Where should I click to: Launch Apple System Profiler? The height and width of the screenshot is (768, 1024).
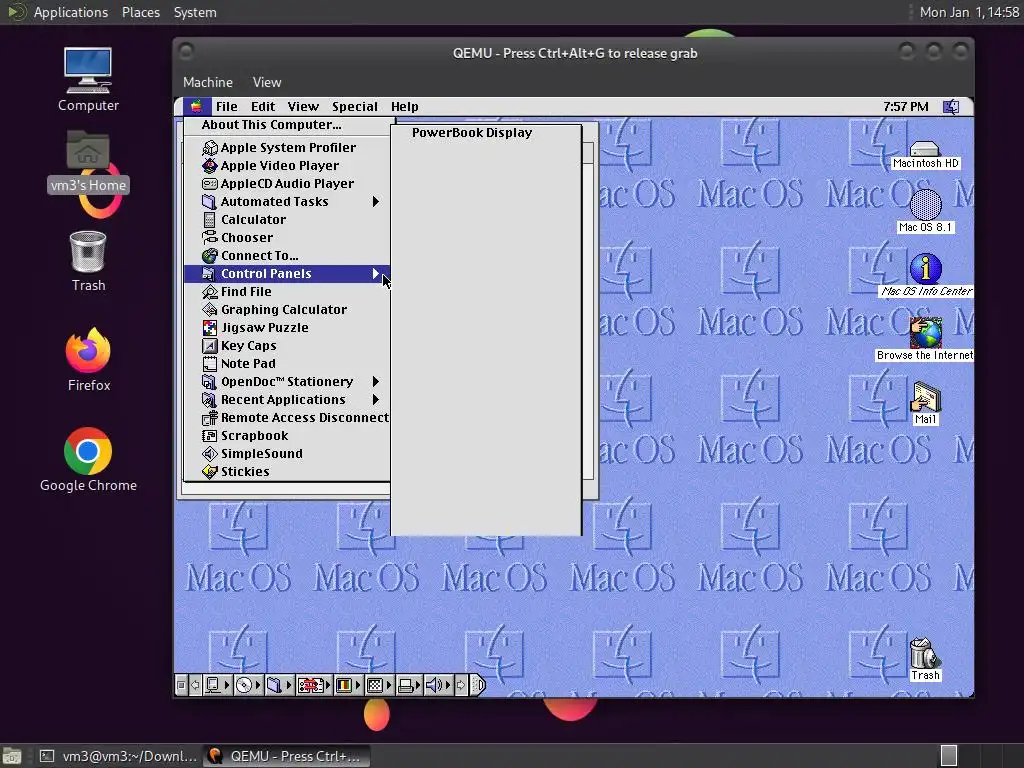click(x=286, y=148)
